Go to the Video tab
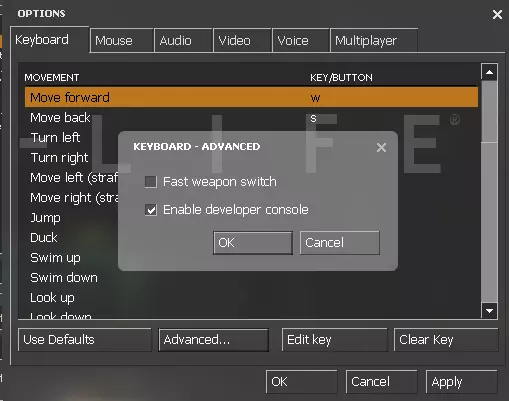Screen dimensions: 509x401 (242, 40)
